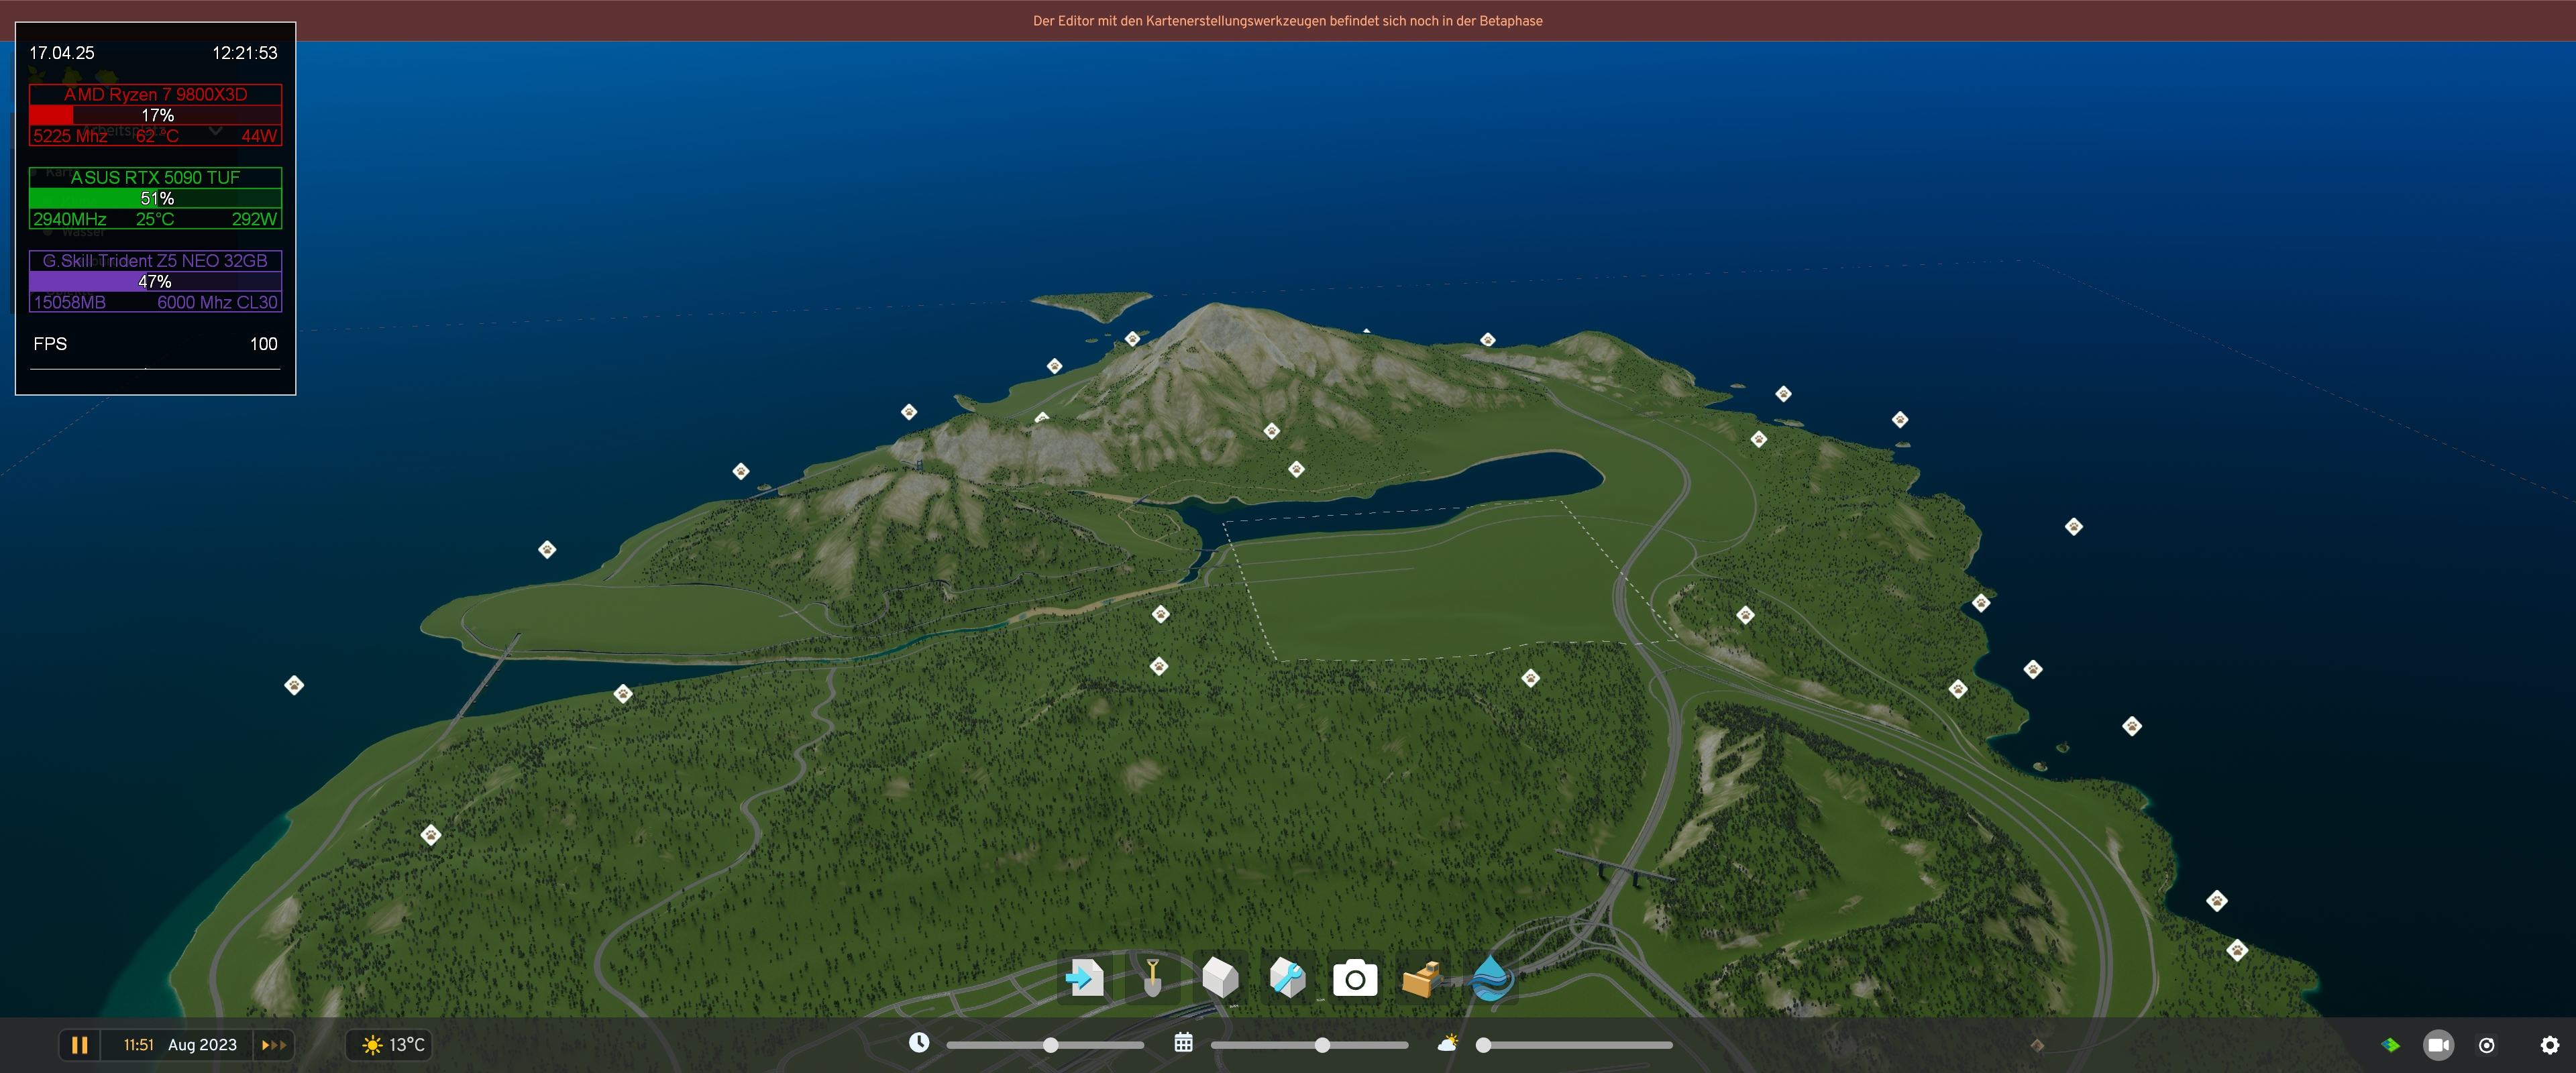Pause the simulation
The height and width of the screenshot is (1073, 2576).
click(80, 1045)
